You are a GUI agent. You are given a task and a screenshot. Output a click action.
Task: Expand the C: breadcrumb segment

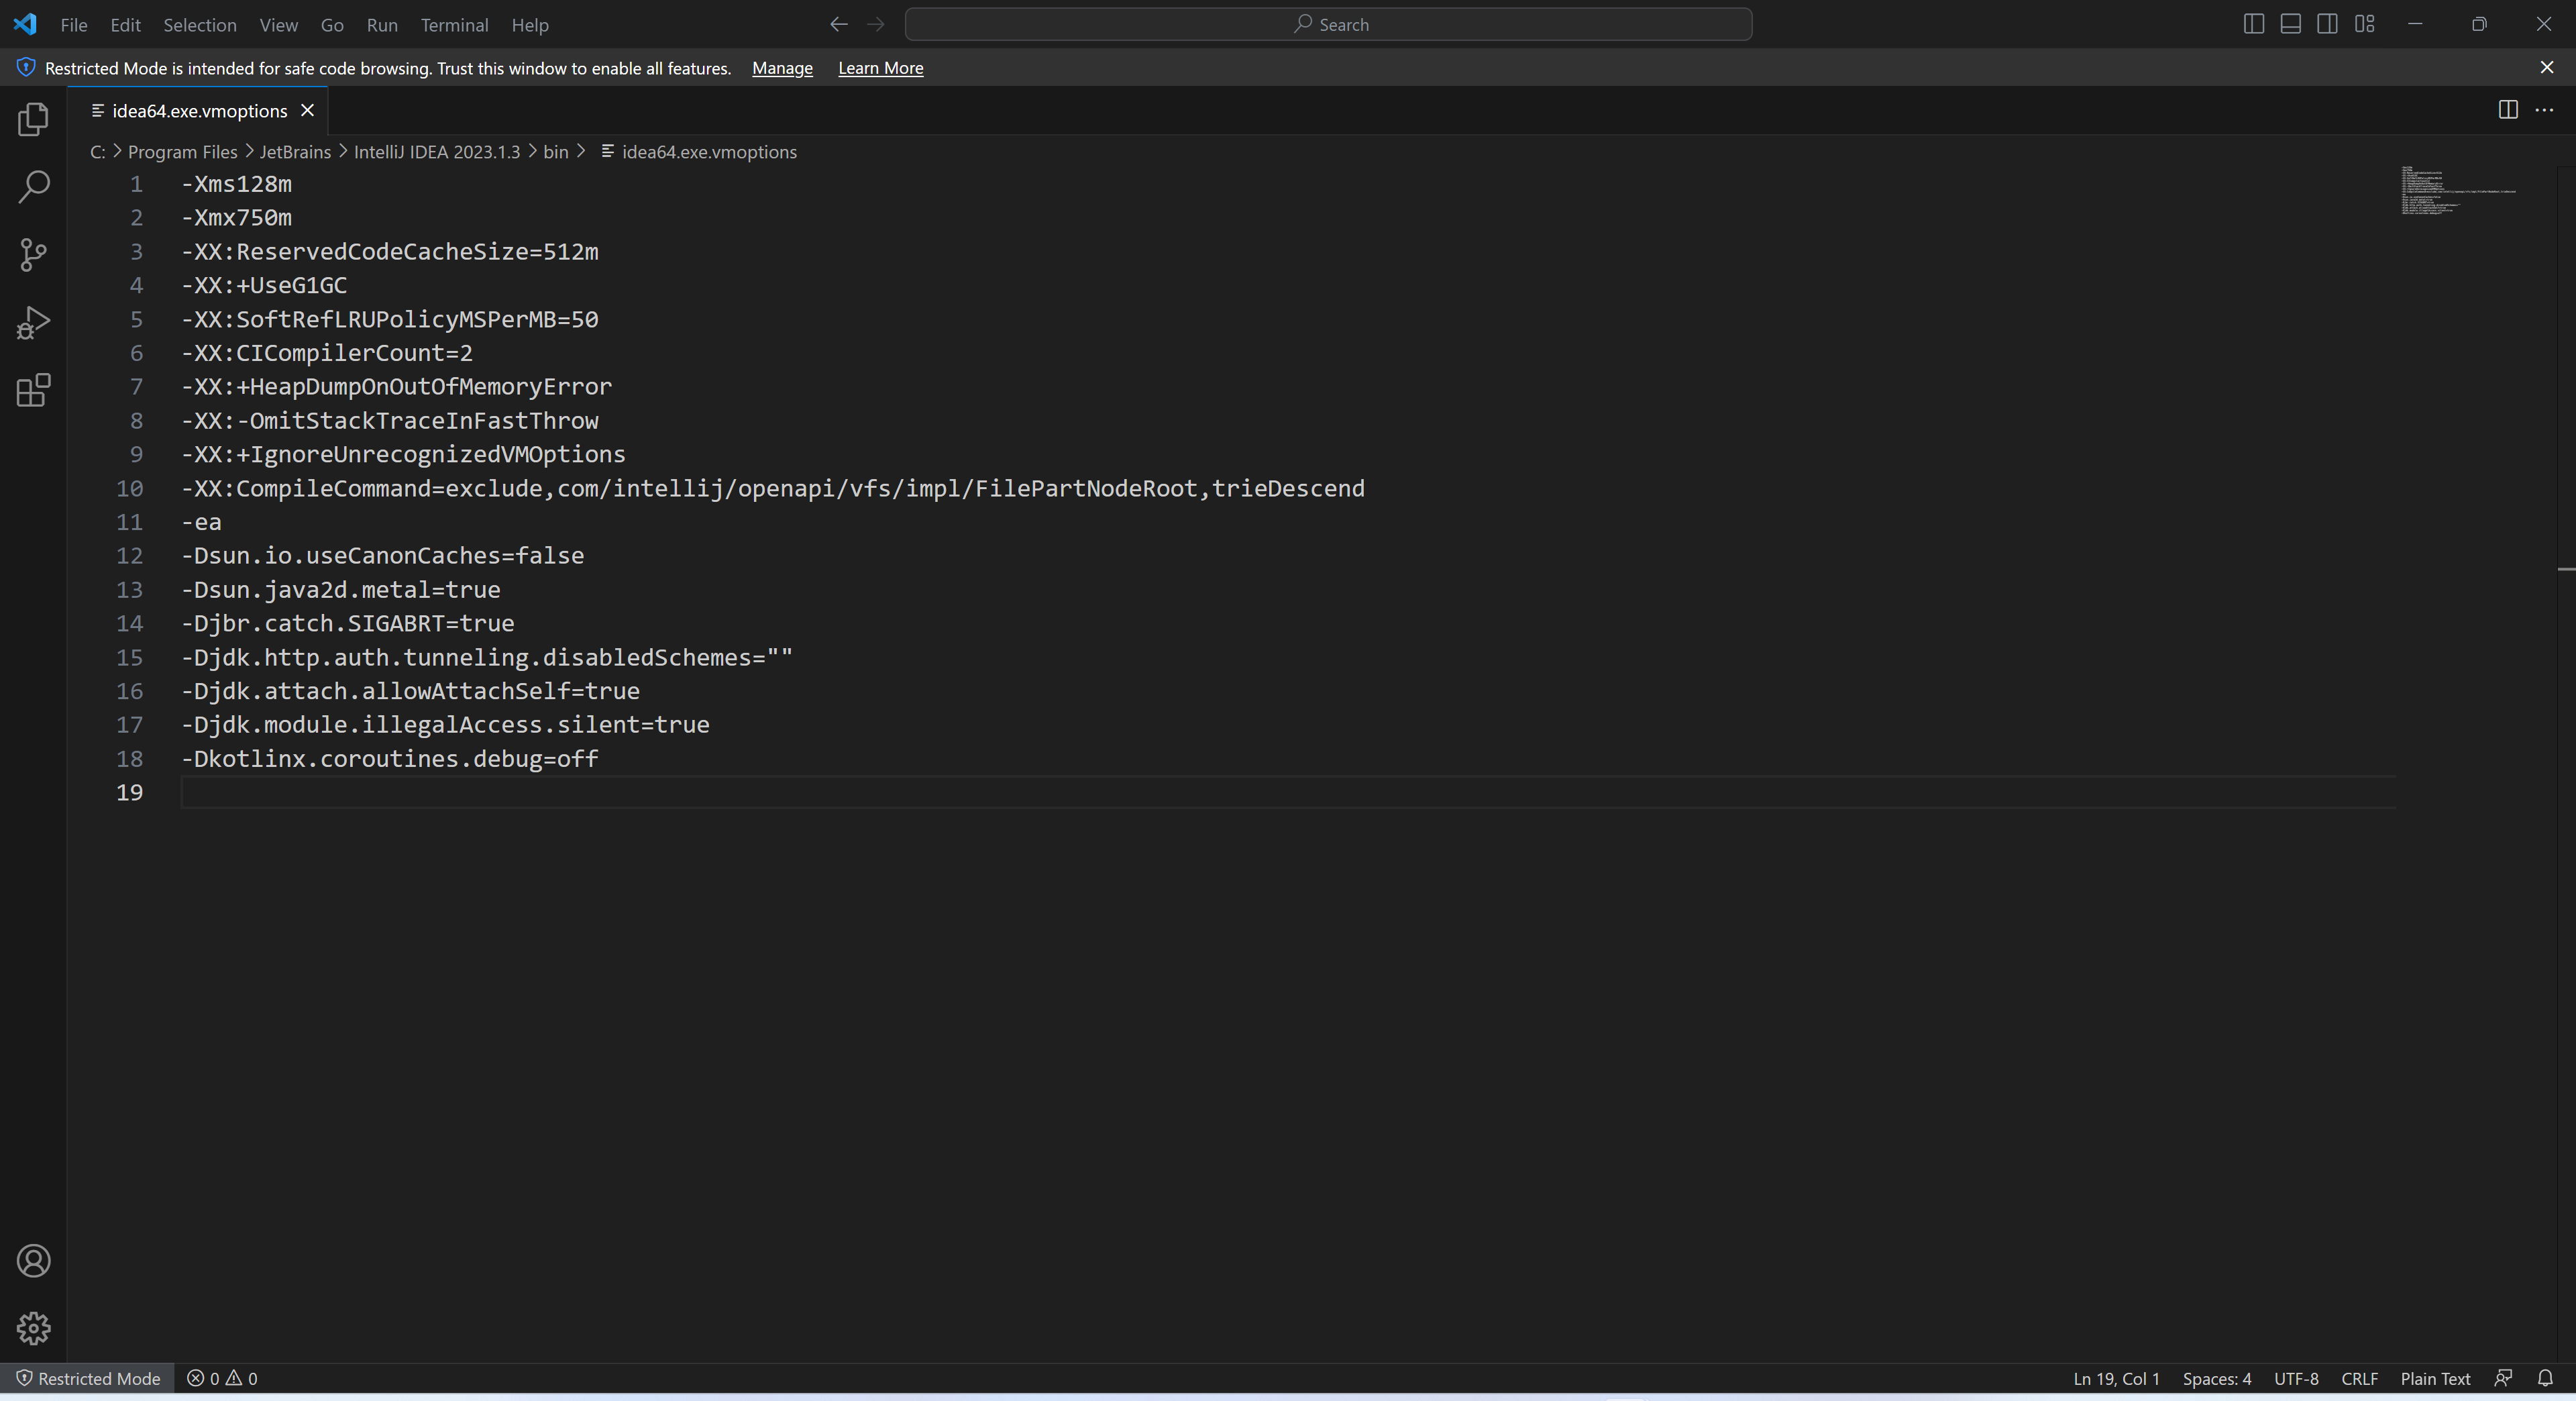coord(97,152)
